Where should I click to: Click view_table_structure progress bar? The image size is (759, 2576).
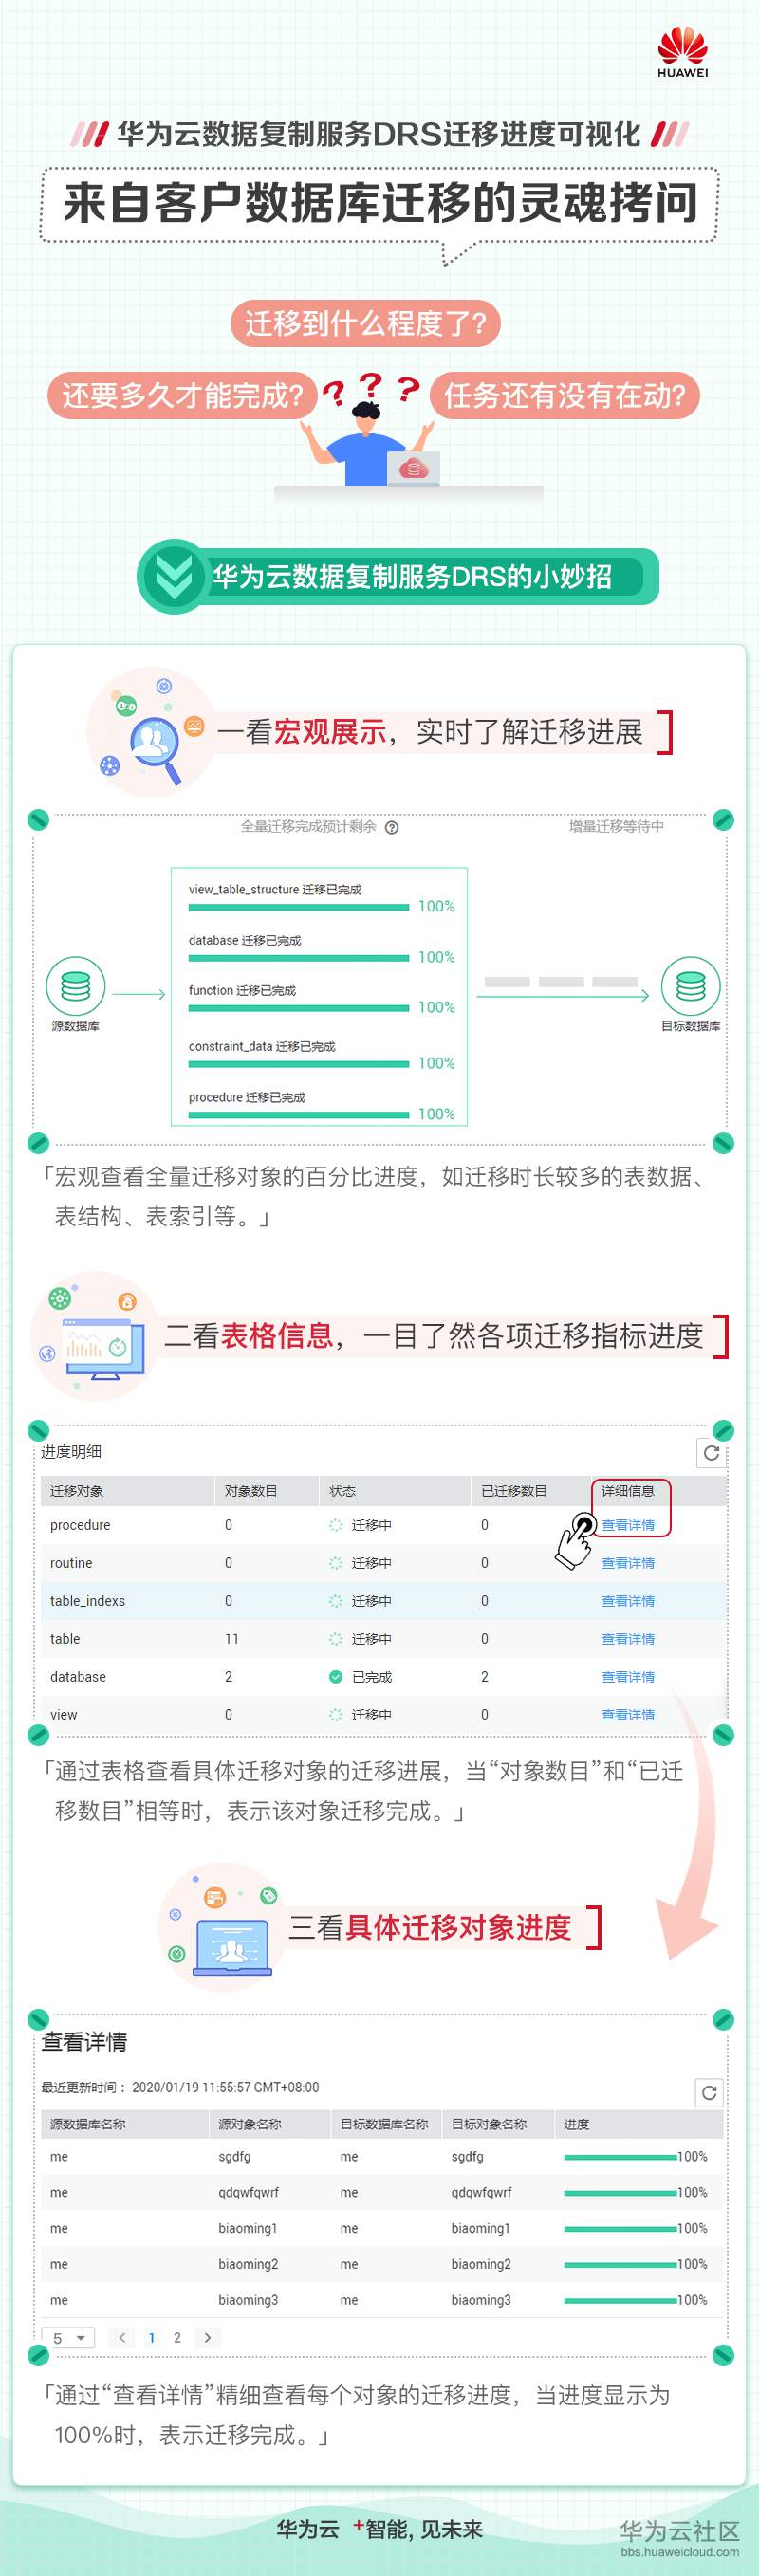click(299, 907)
